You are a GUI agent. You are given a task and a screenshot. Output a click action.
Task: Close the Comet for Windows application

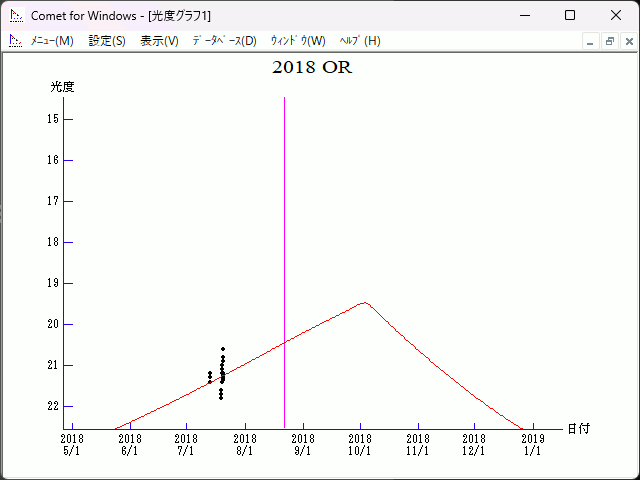616,15
